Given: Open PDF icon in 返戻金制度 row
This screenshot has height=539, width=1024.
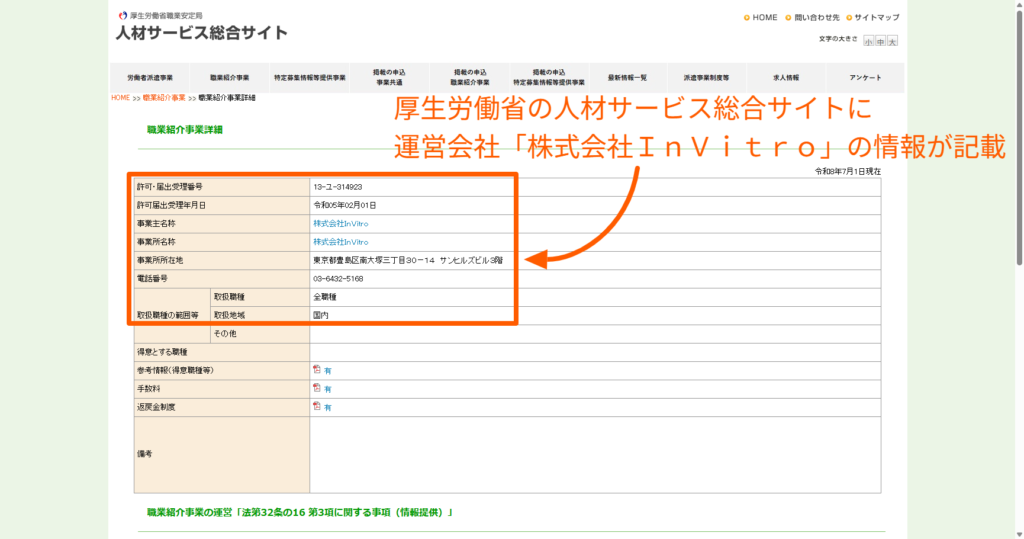Looking at the screenshot, I should click(x=317, y=406).
